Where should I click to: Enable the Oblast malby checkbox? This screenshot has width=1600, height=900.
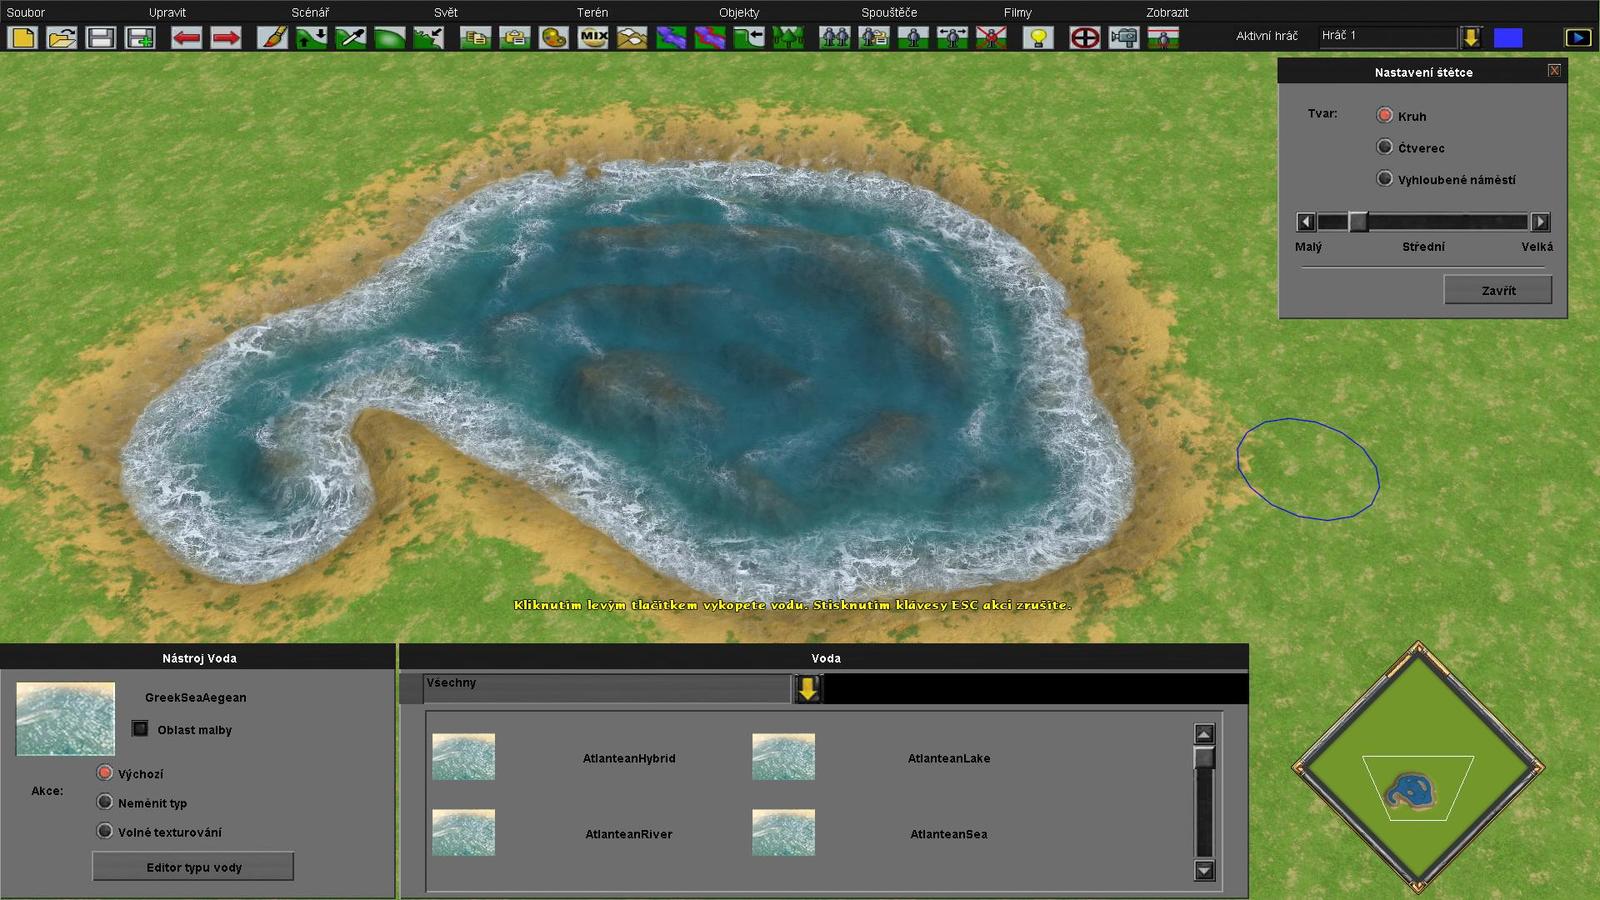pos(140,729)
